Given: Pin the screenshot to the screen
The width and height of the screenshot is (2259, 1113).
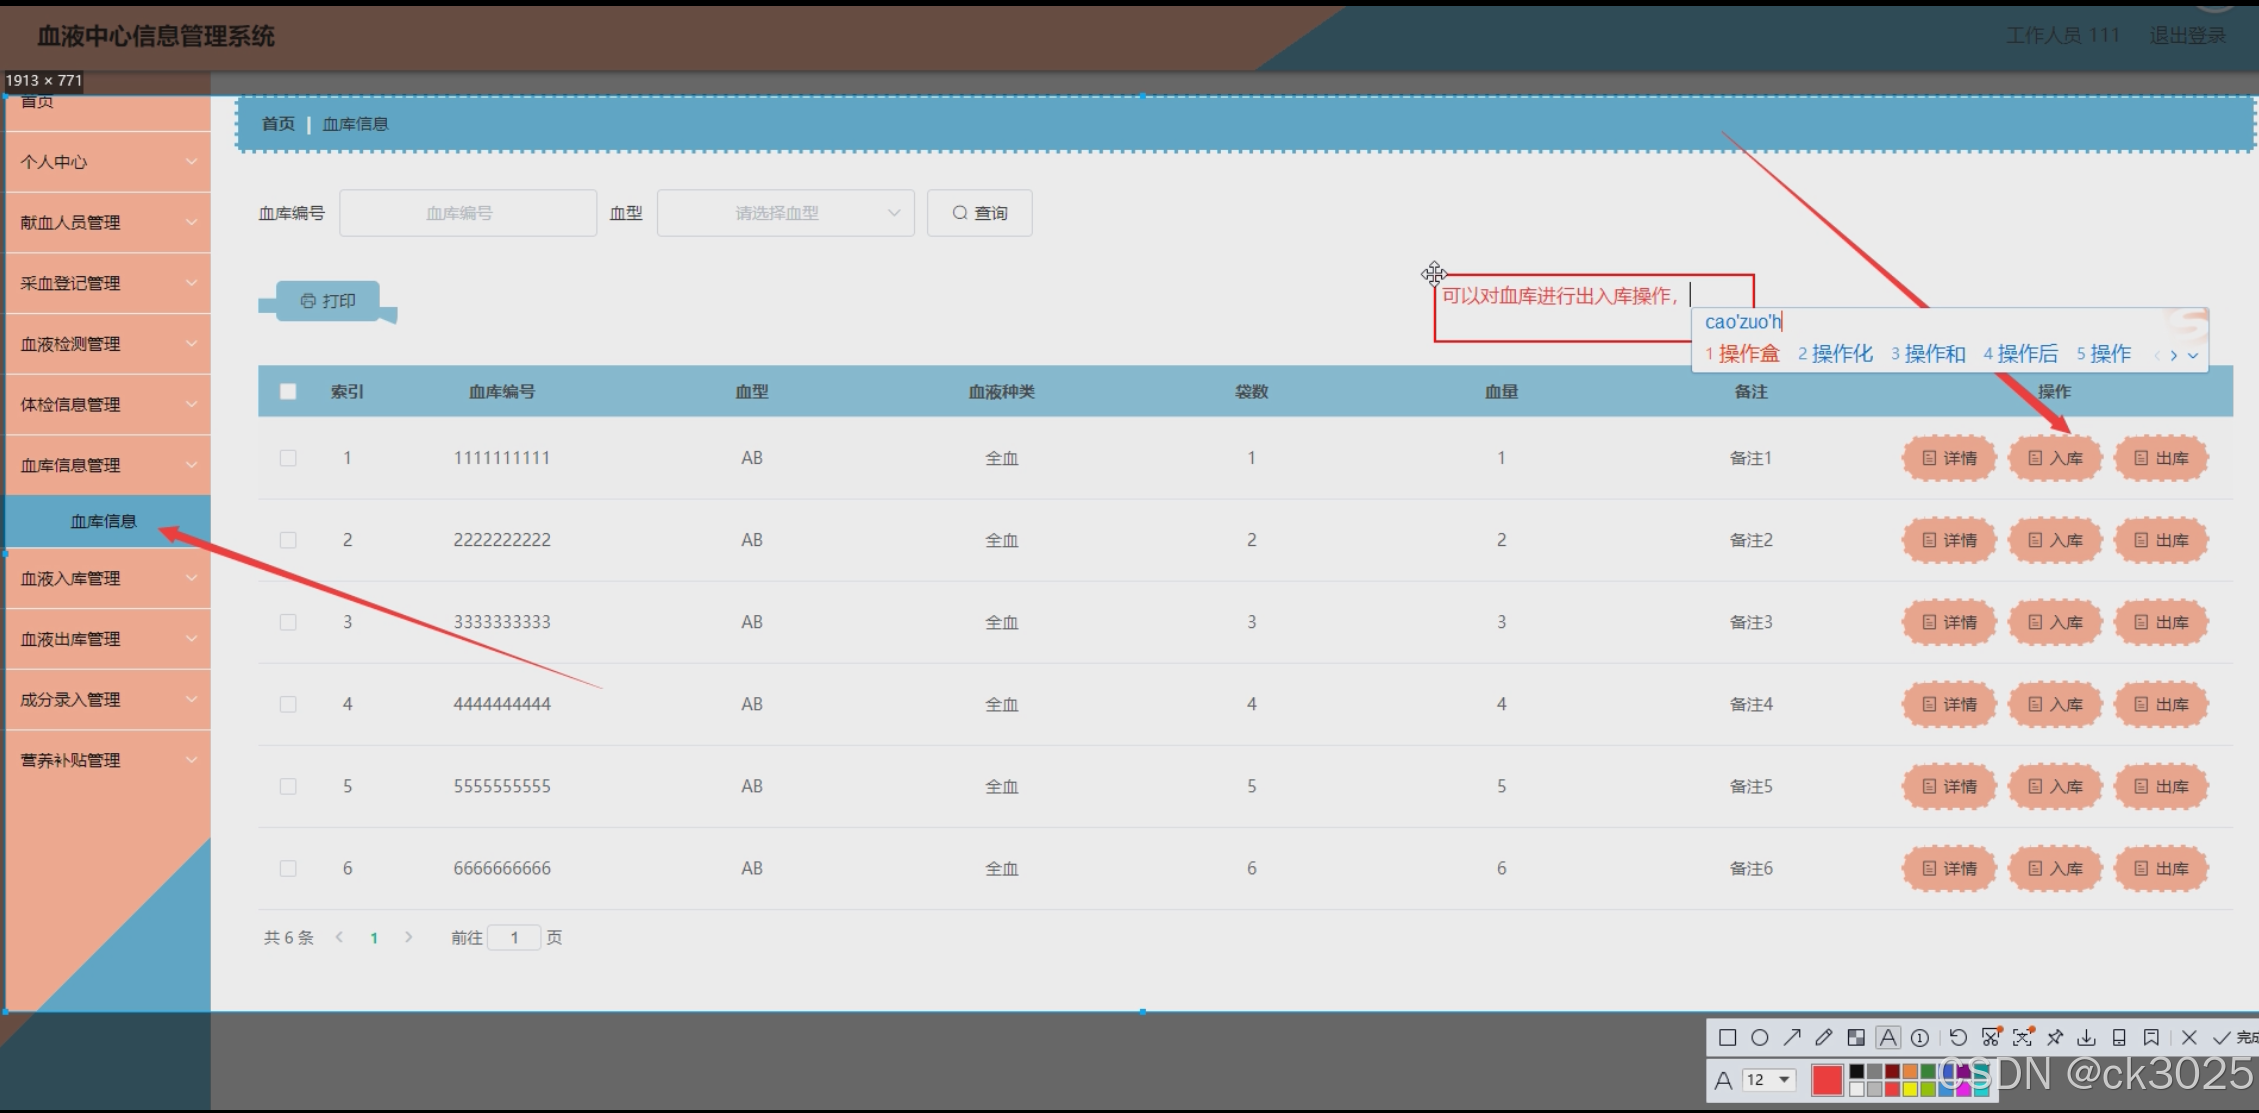Looking at the screenshot, I should tap(2055, 1037).
